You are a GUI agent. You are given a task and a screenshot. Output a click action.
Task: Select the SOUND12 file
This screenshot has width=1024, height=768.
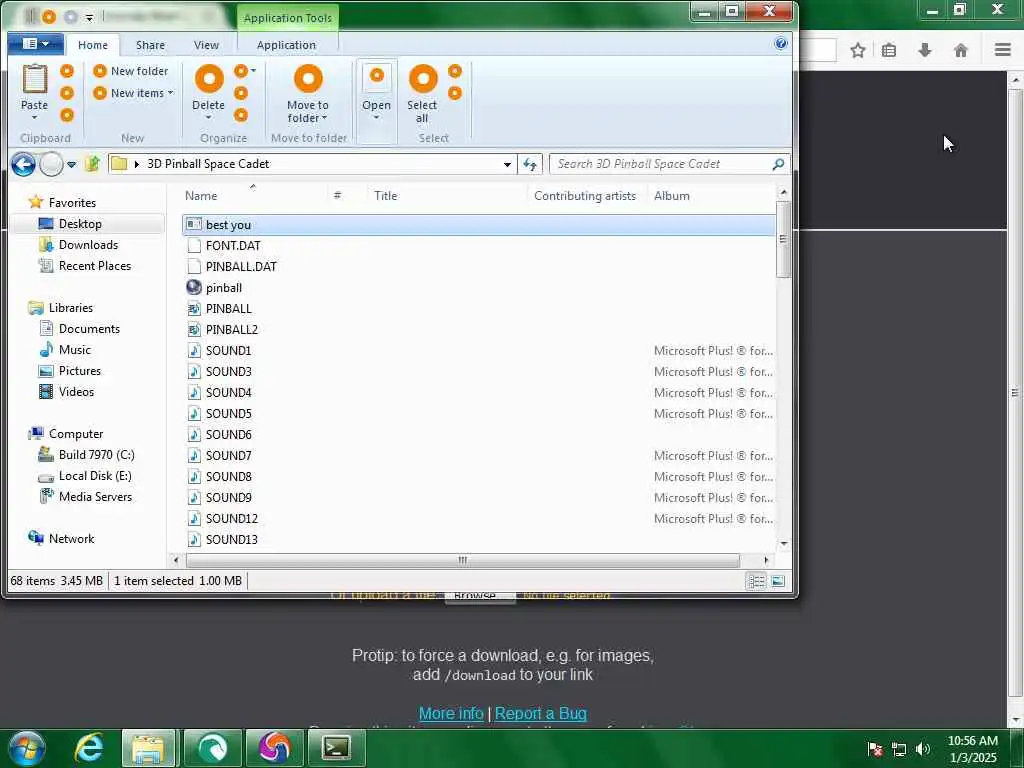(232, 519)
